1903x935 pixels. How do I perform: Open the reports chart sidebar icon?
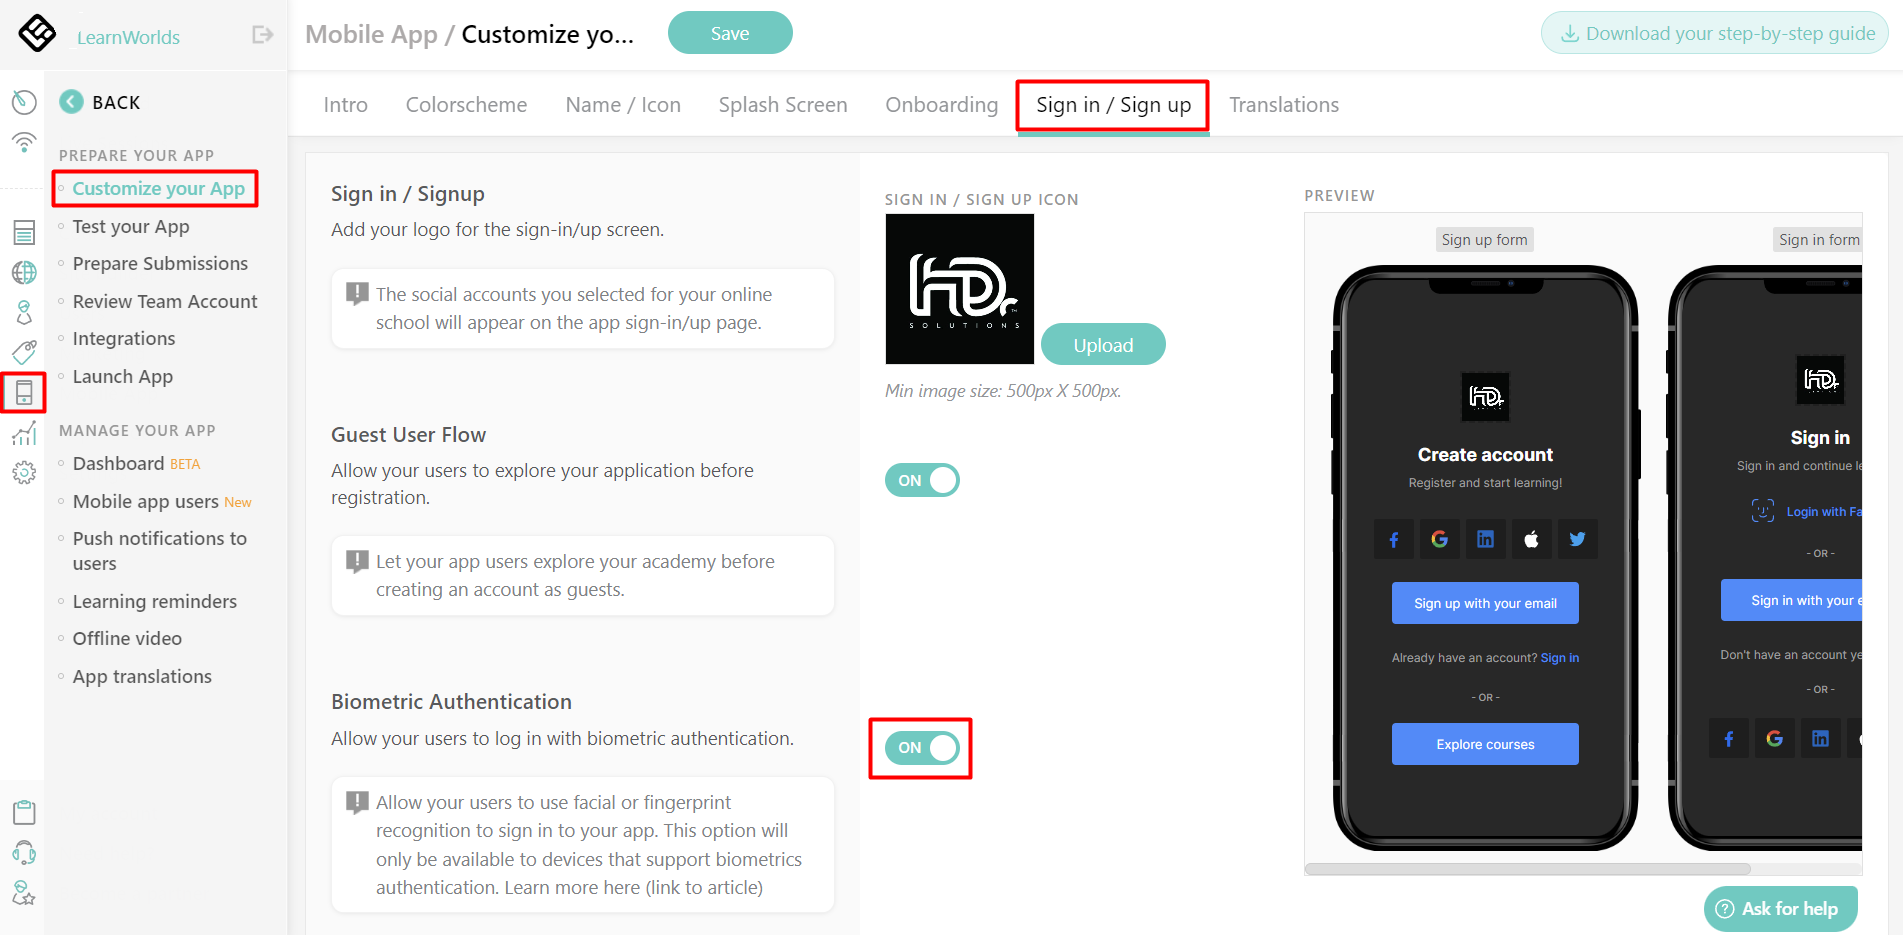pyautogui.click(x=24, y=433)
